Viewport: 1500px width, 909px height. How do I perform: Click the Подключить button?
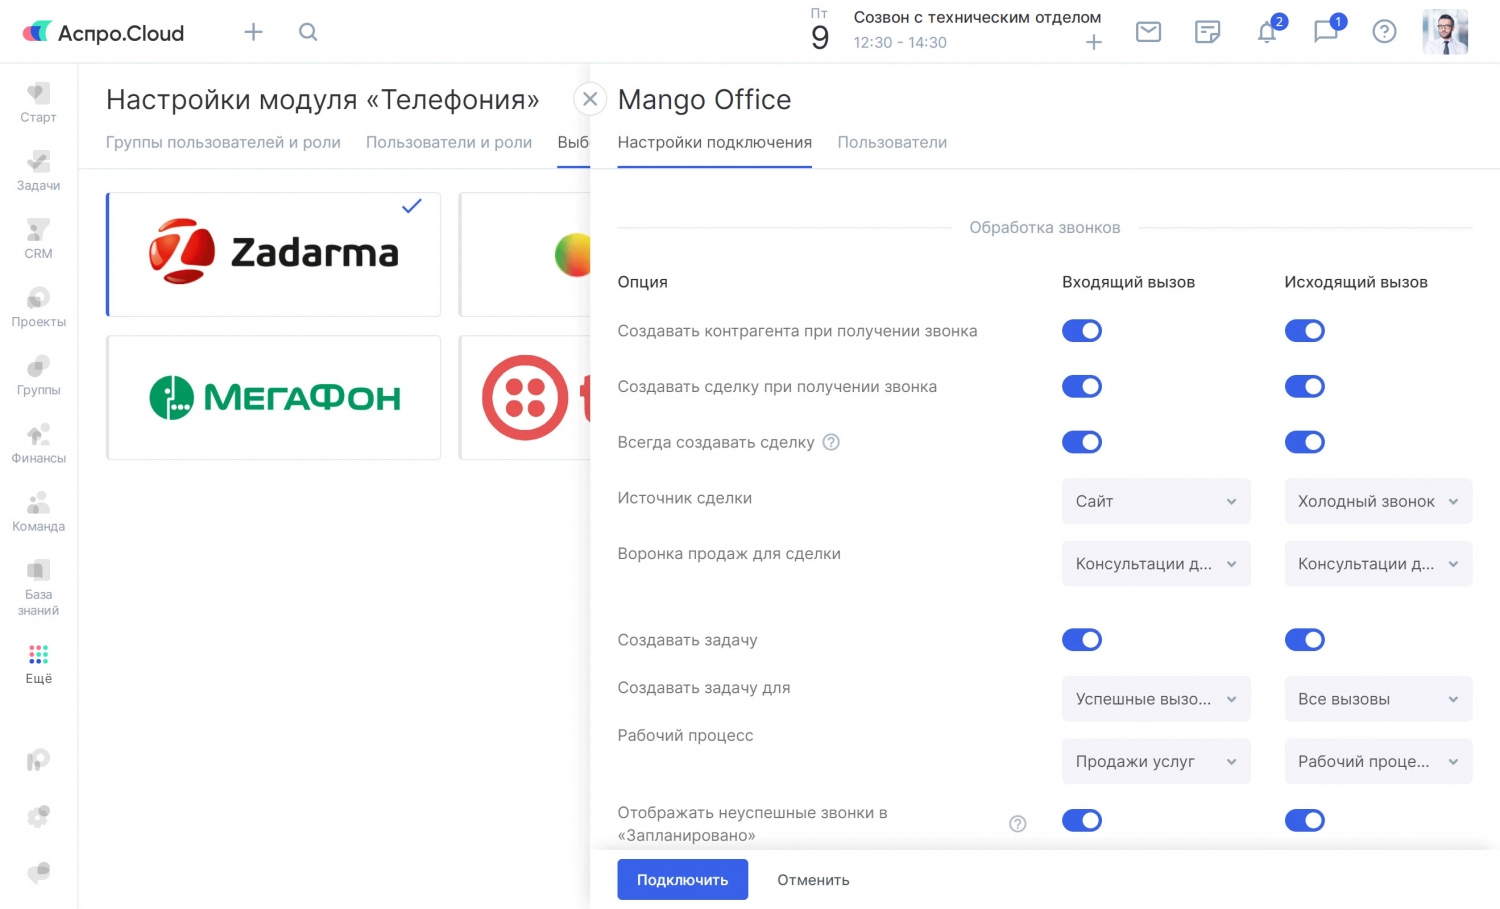point(682,880)
